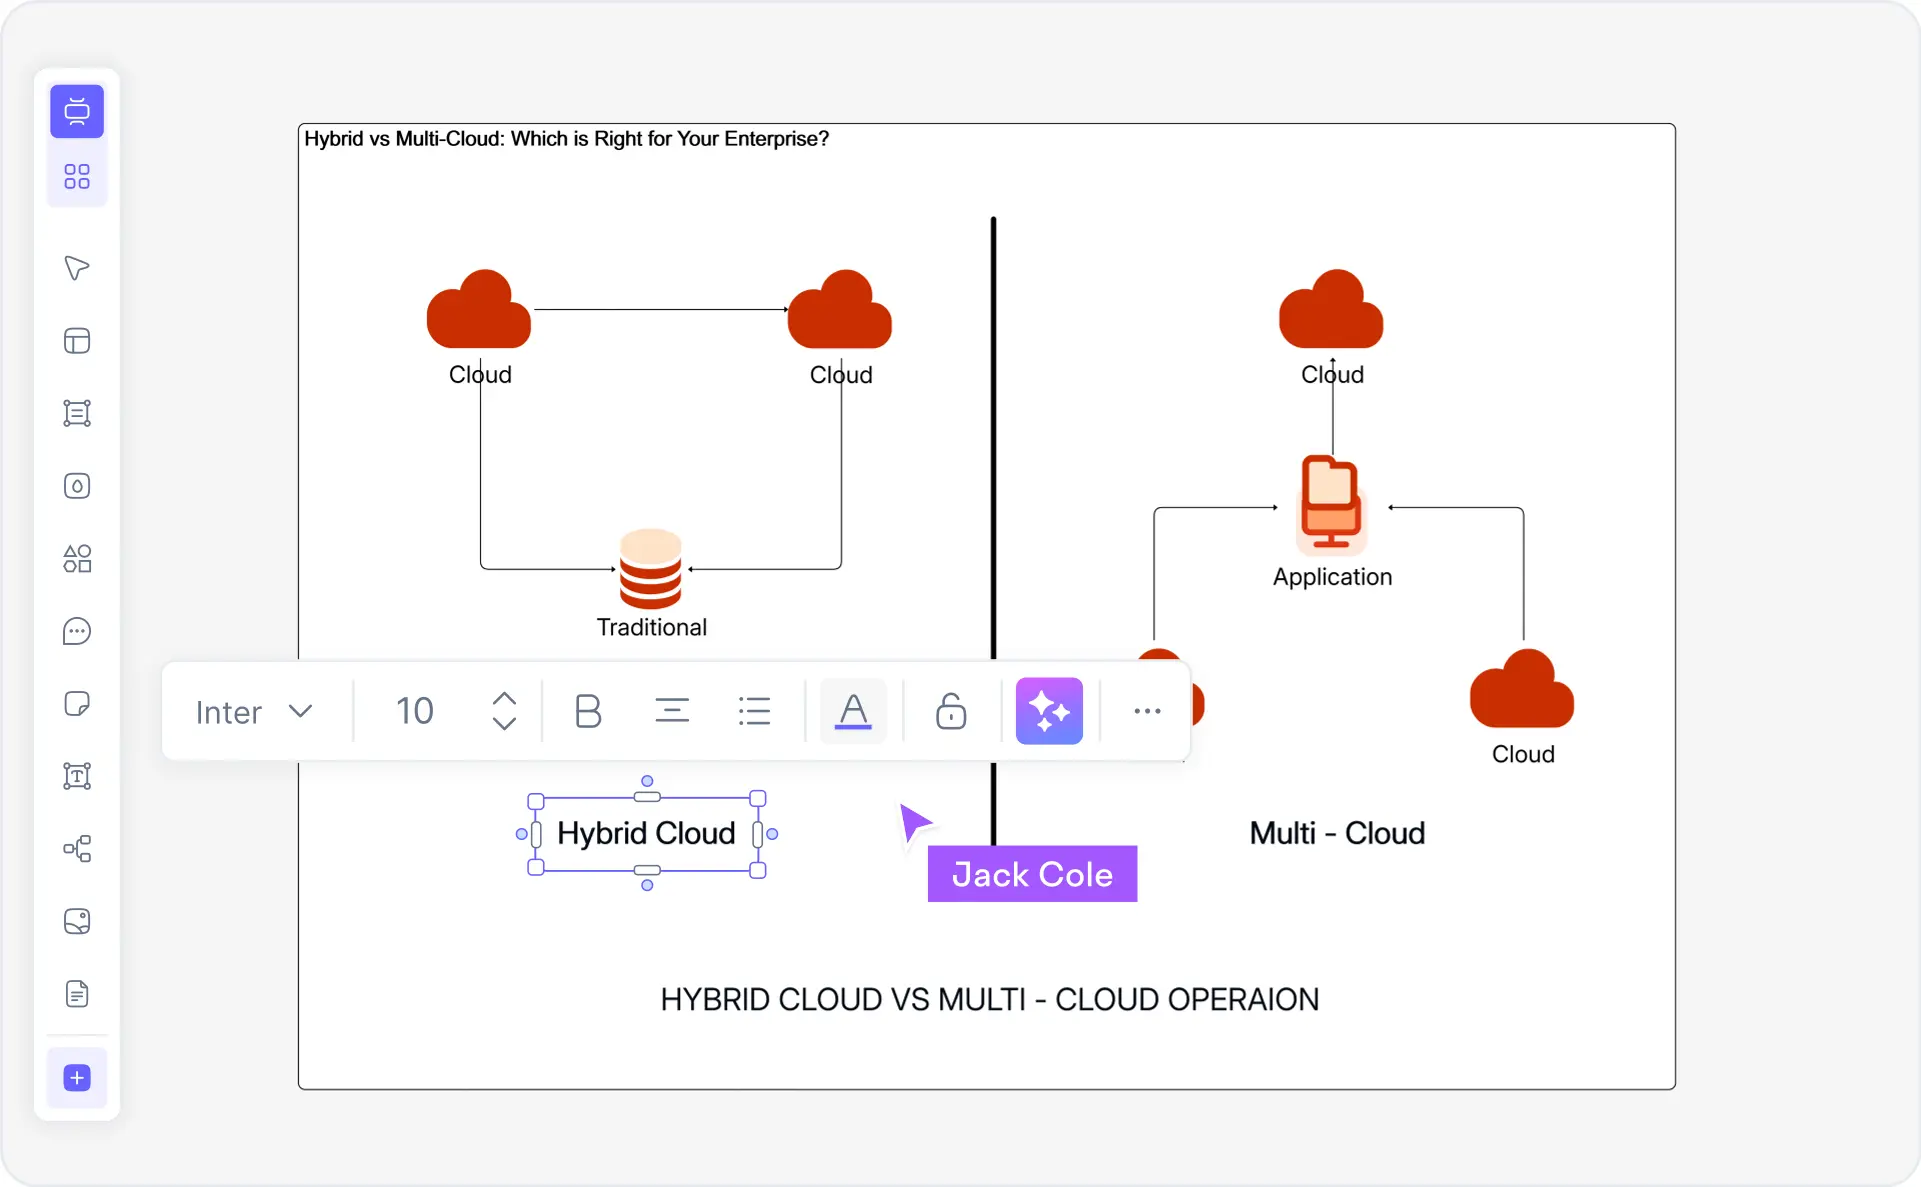Click the font size field showing 10
1921x1187 pixels.
point(415,711)
